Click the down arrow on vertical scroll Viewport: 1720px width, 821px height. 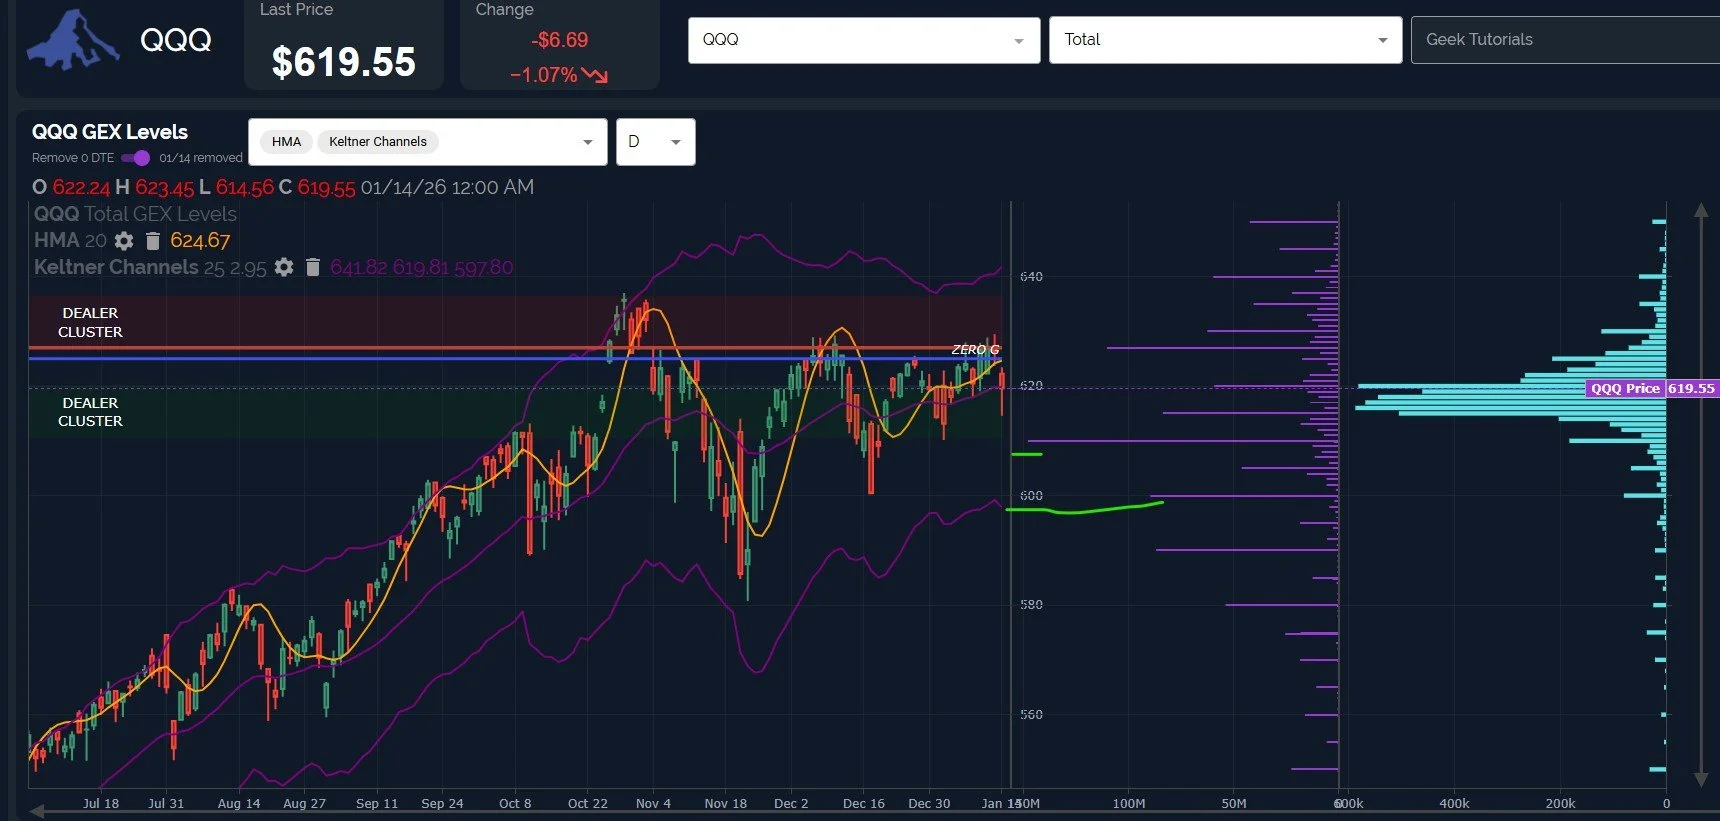pos(1701,779)
